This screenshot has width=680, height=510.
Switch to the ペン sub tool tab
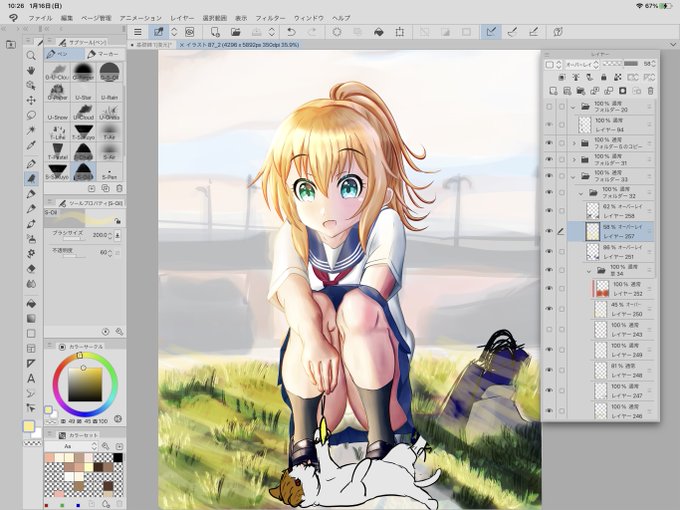pos(64,54)
